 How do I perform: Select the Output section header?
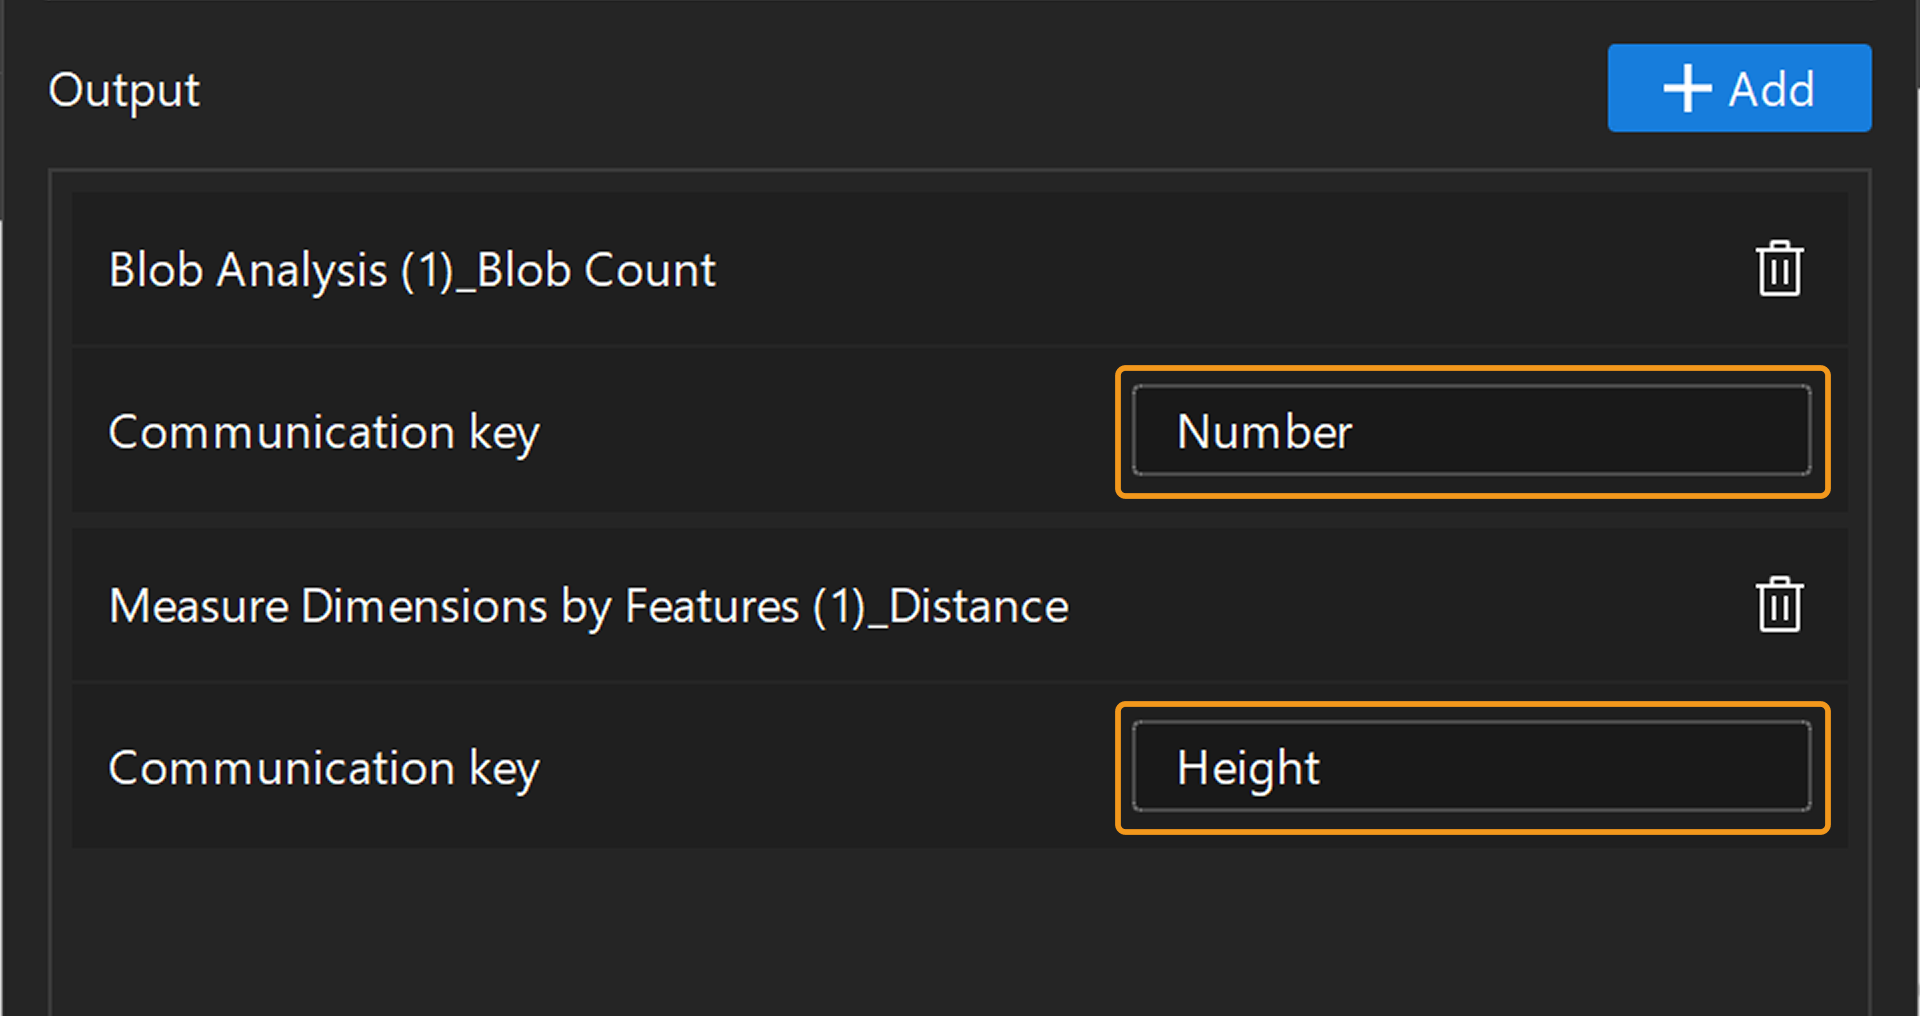pyautogui.click(x=123, y=89)
